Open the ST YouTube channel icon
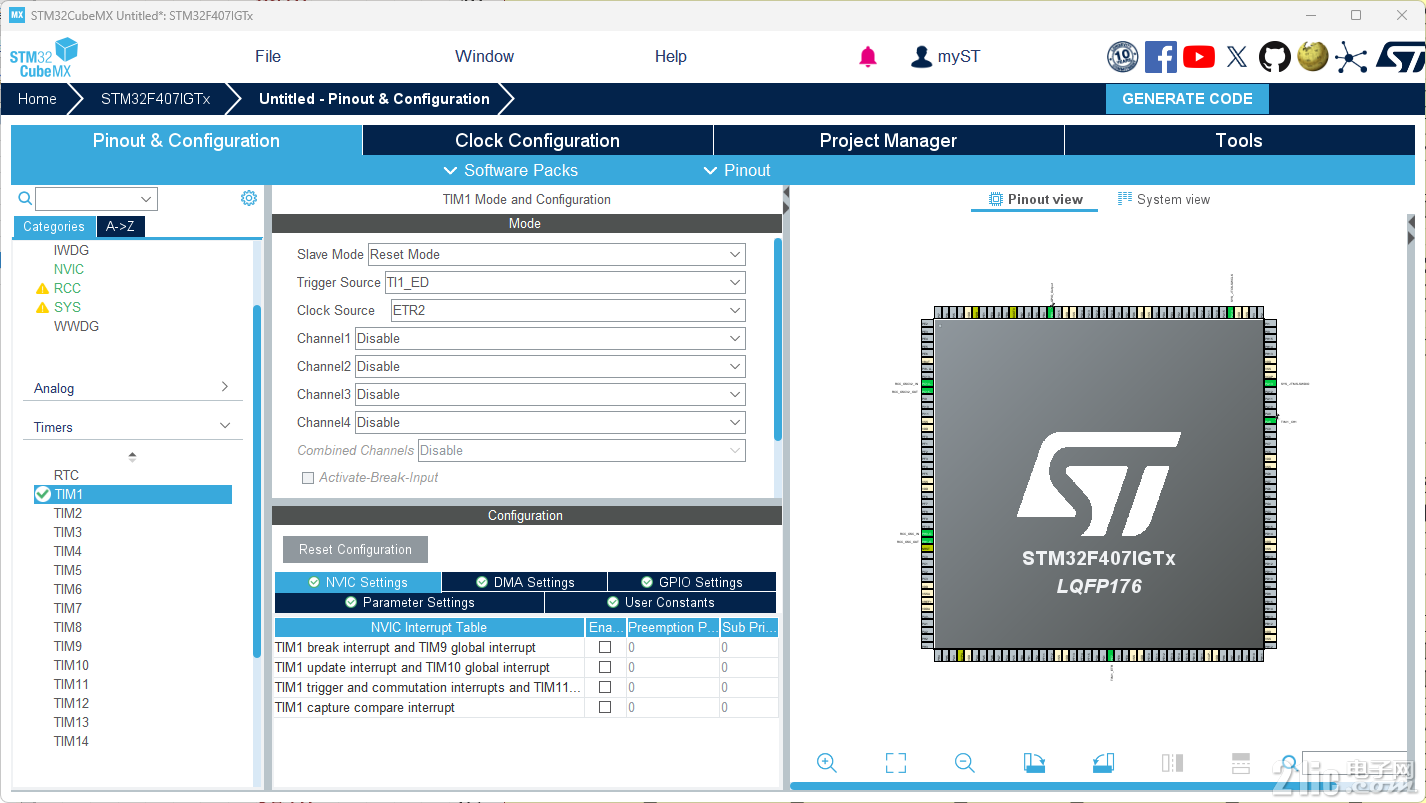 (x=1199, y=57)
